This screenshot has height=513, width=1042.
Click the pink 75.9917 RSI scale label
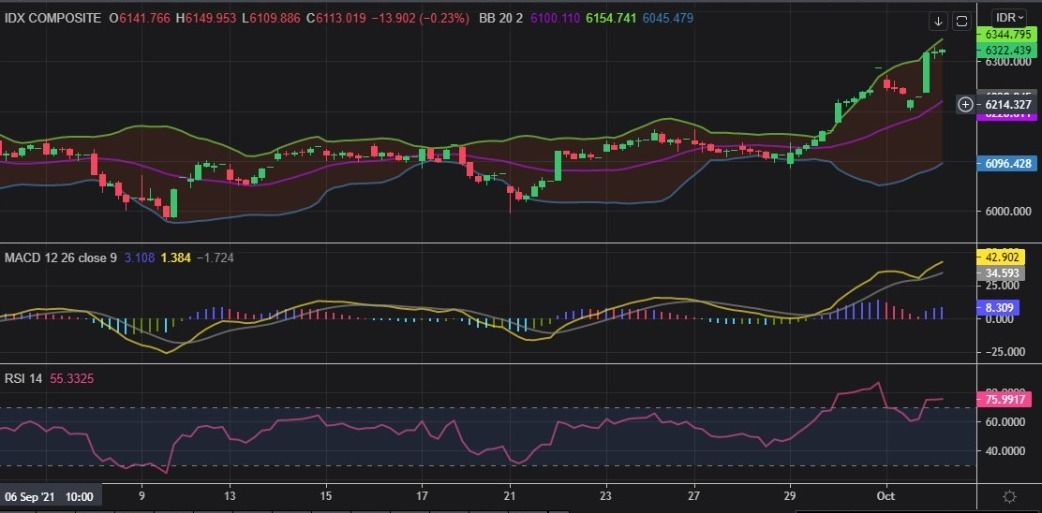click(1004, 400)
